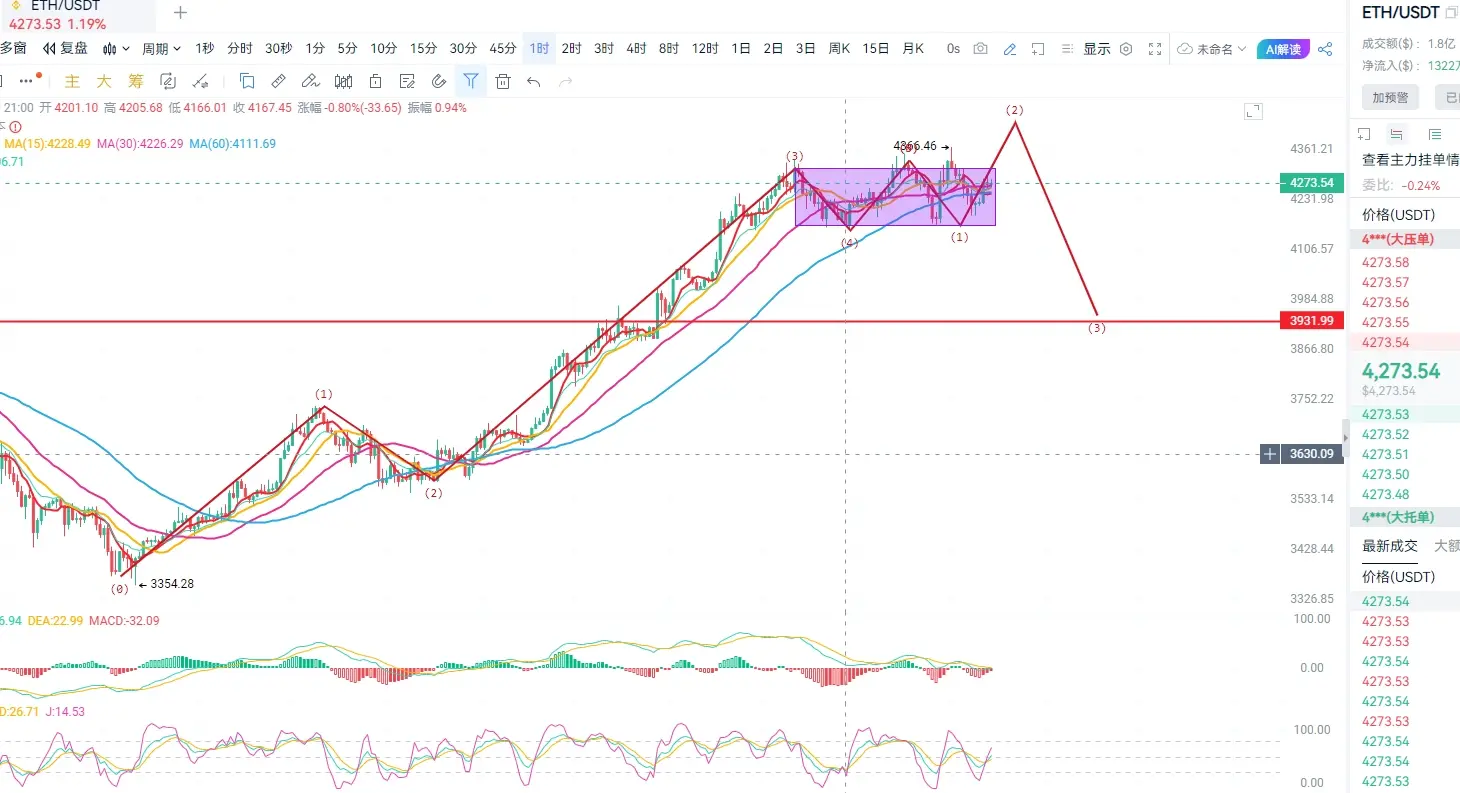
Task: Click the copy icon next to ETH/USDT title
Action: pyautogui.click(x=1452, y=12)
